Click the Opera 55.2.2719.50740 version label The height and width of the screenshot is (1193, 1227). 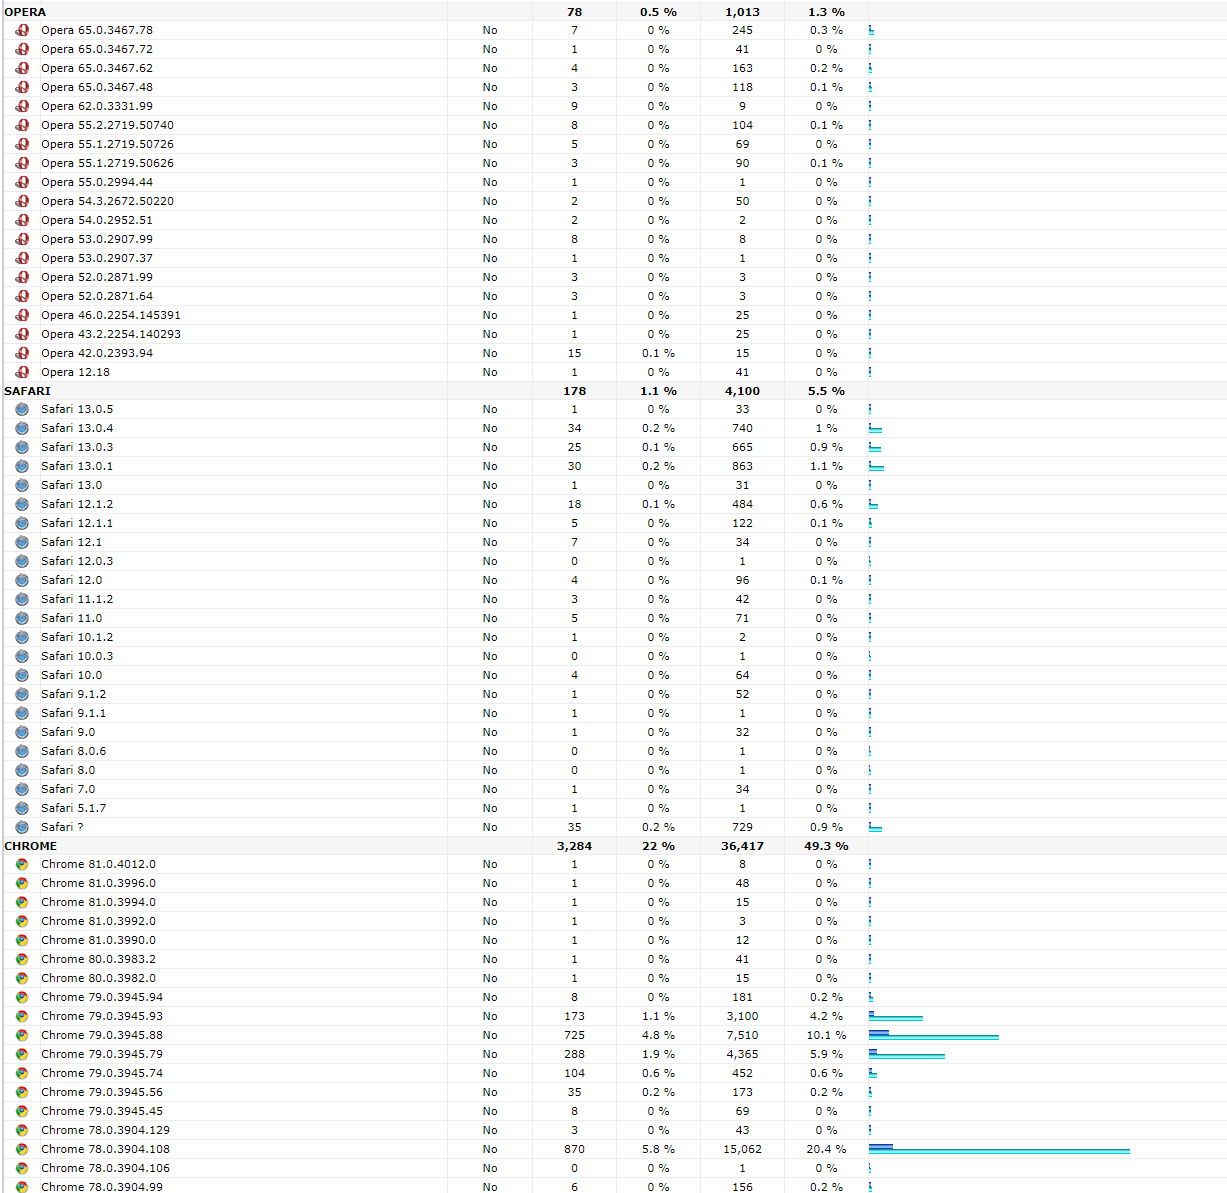(107, 125)
